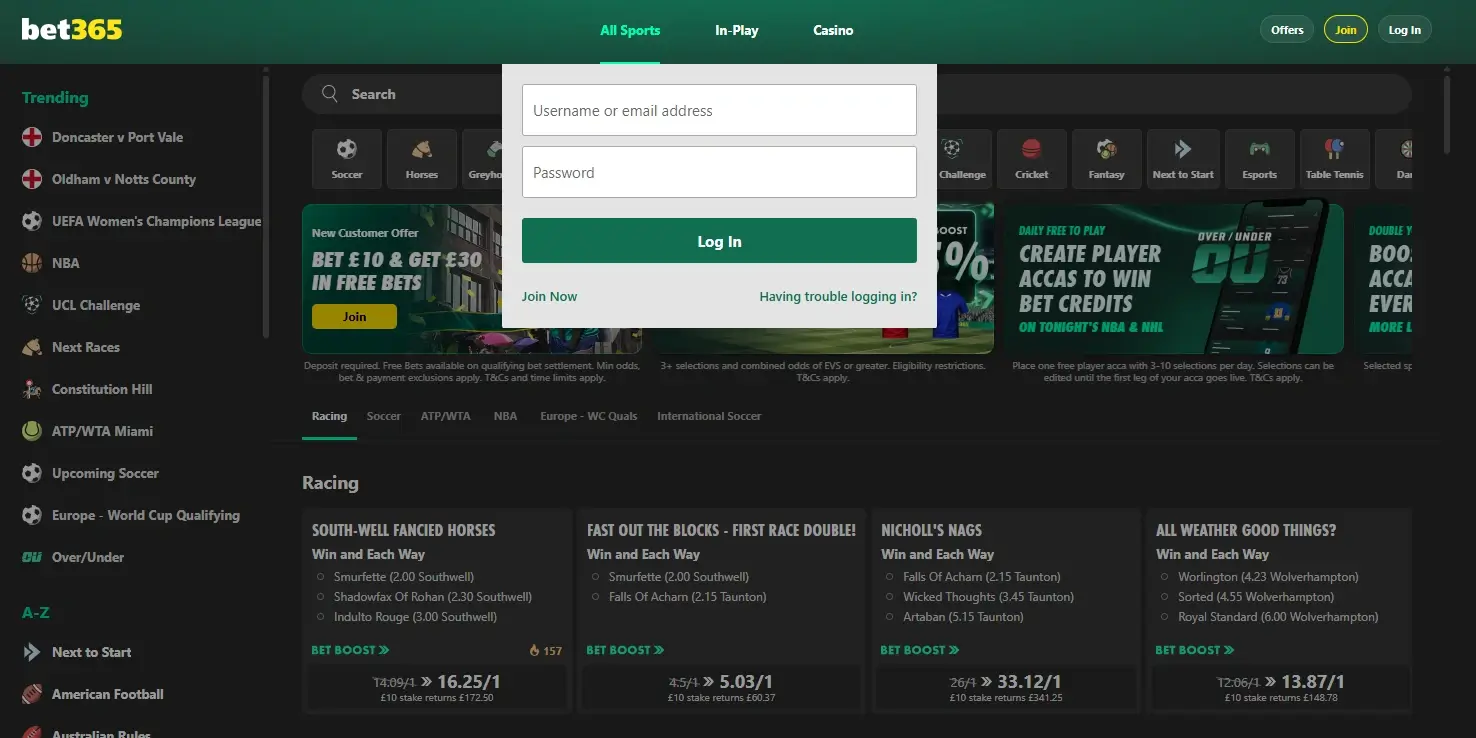
Task: Click the search magnifier icon
Action: pos(329,93)
